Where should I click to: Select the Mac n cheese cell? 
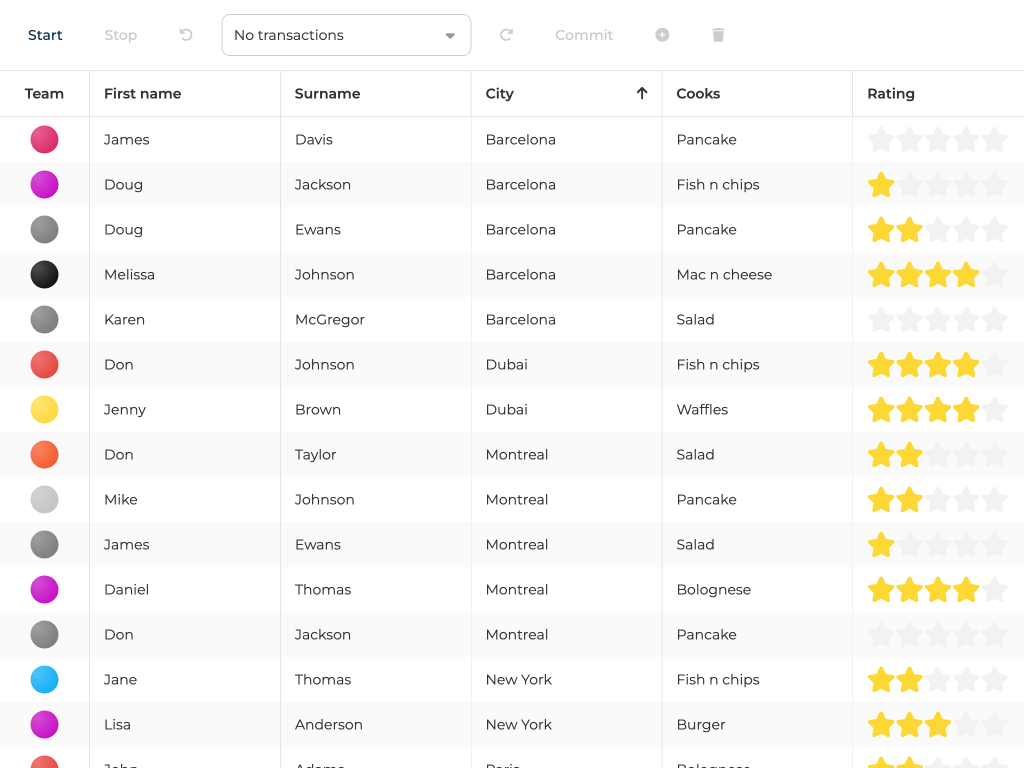click(724, 275)
